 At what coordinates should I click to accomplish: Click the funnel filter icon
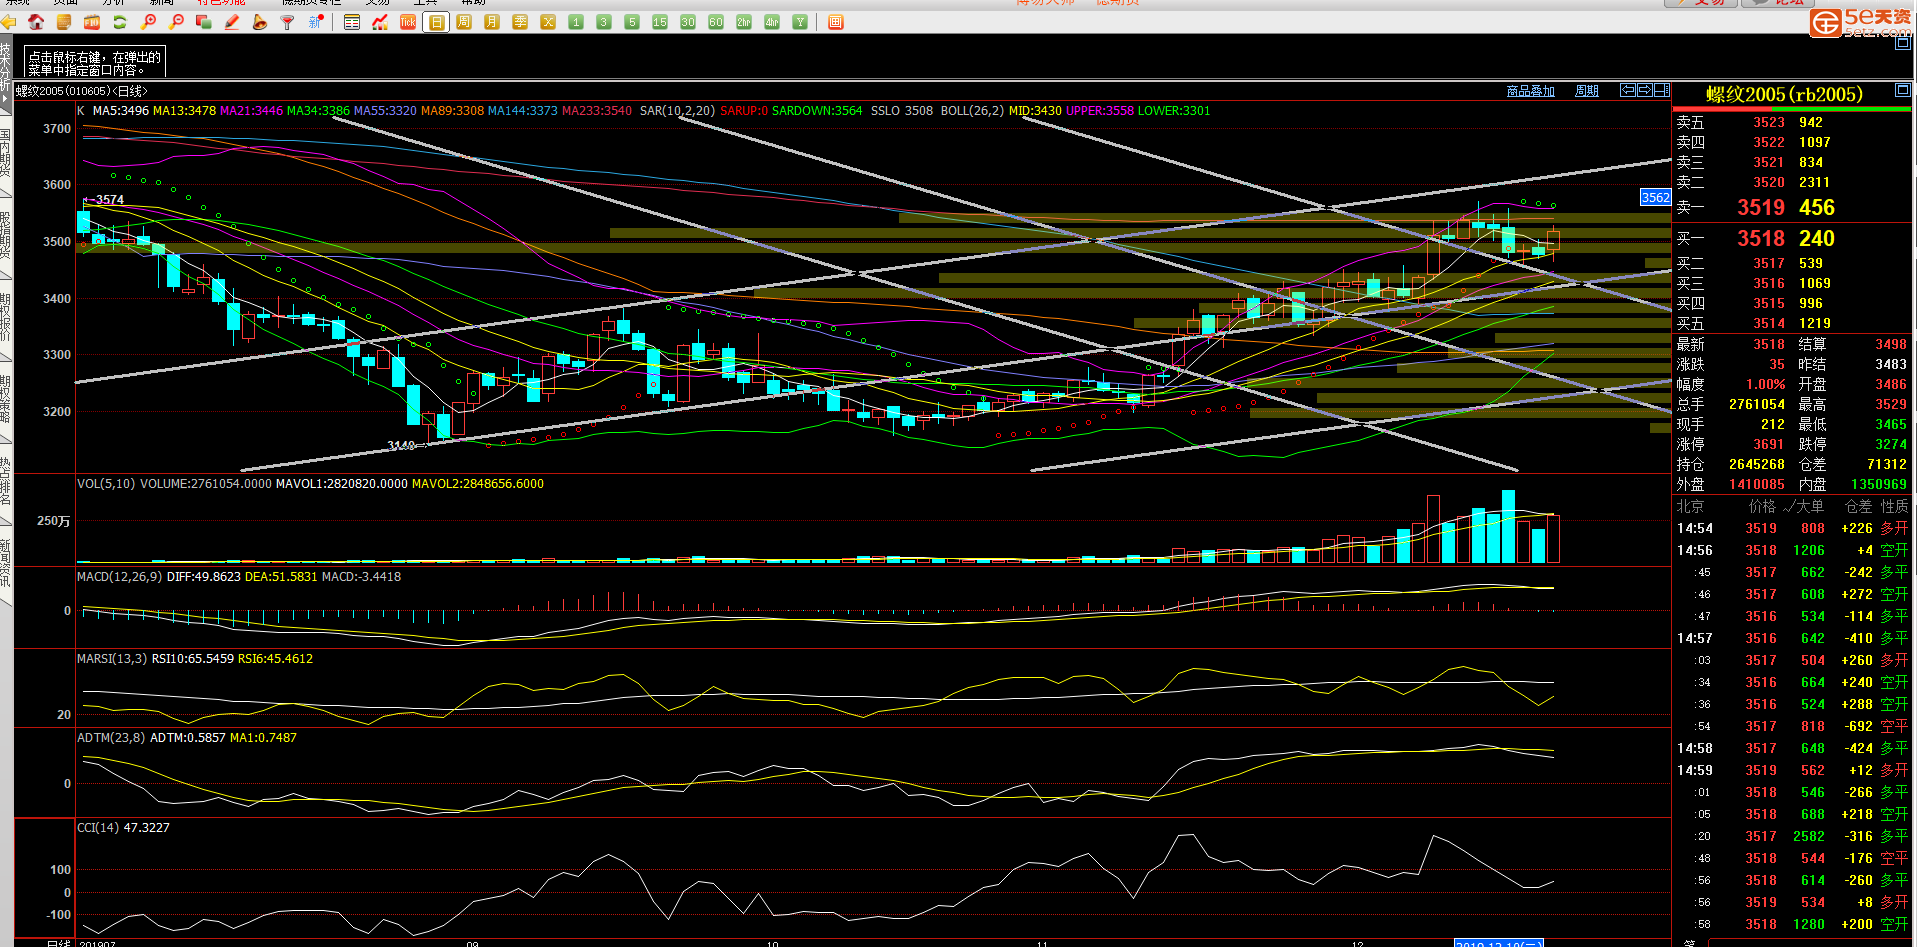(x=288, y=22)
